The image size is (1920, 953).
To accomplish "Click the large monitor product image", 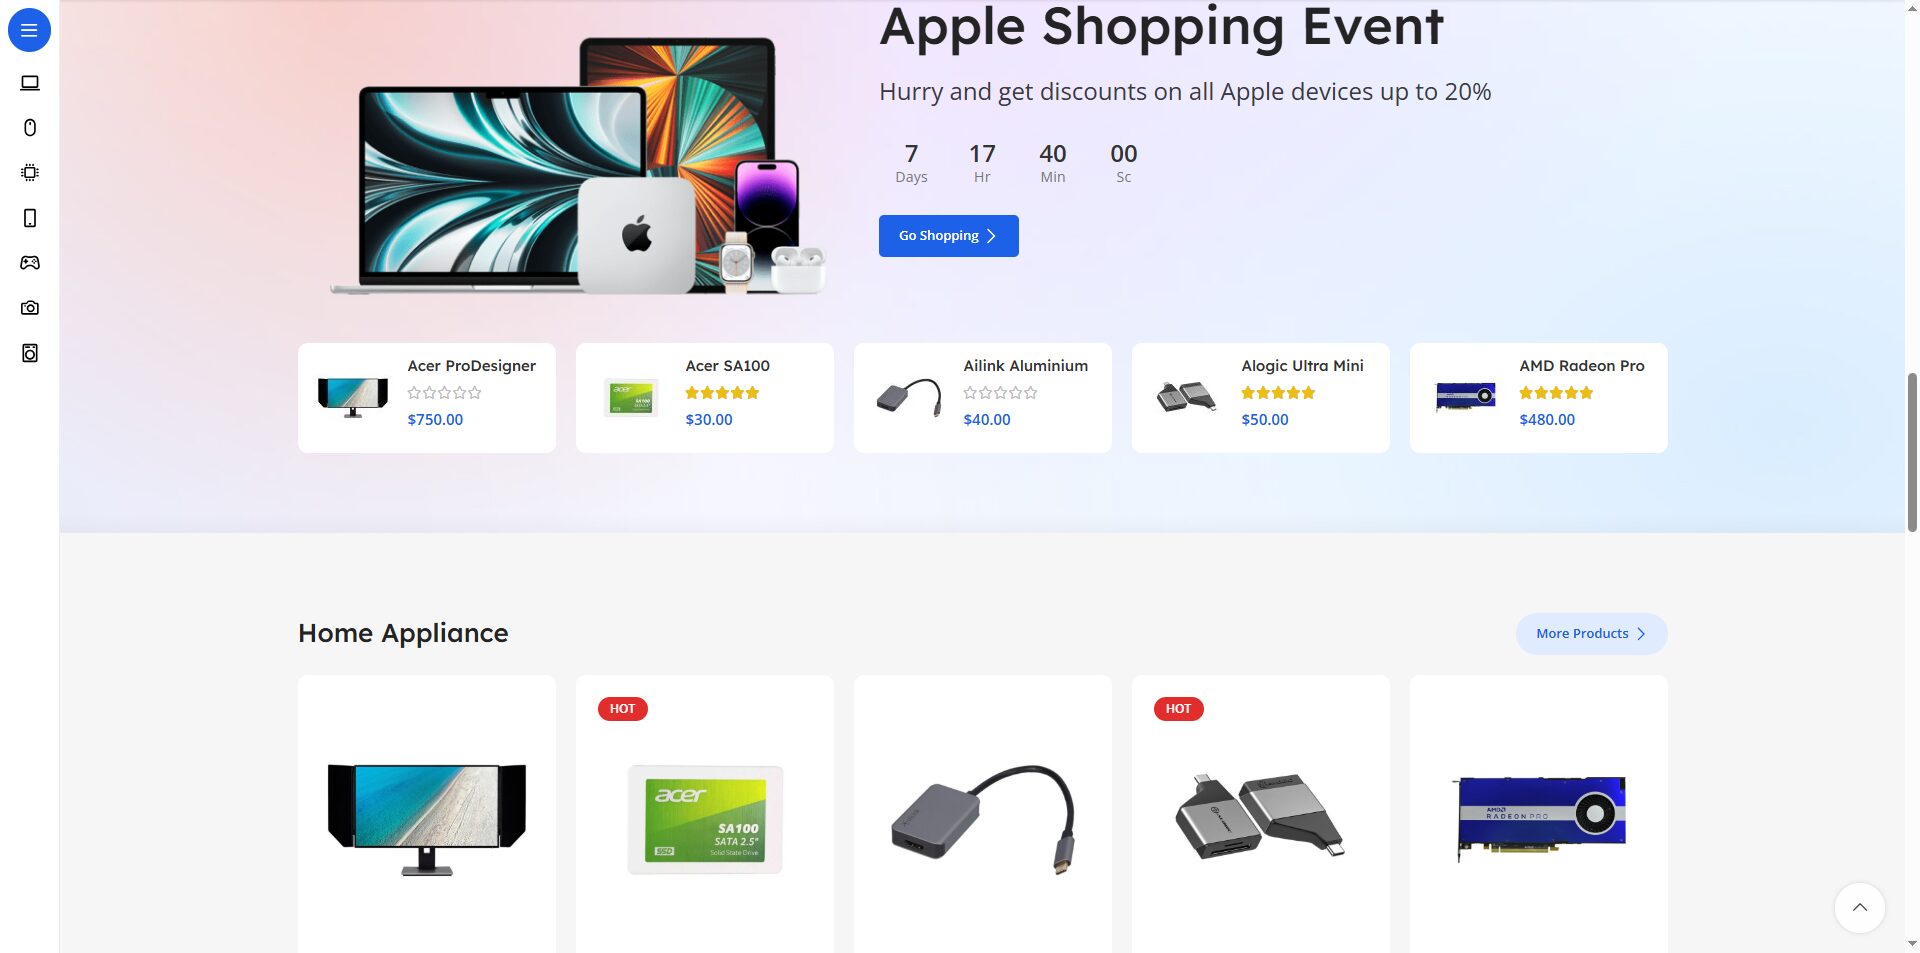I will click(x=427, y=820).
